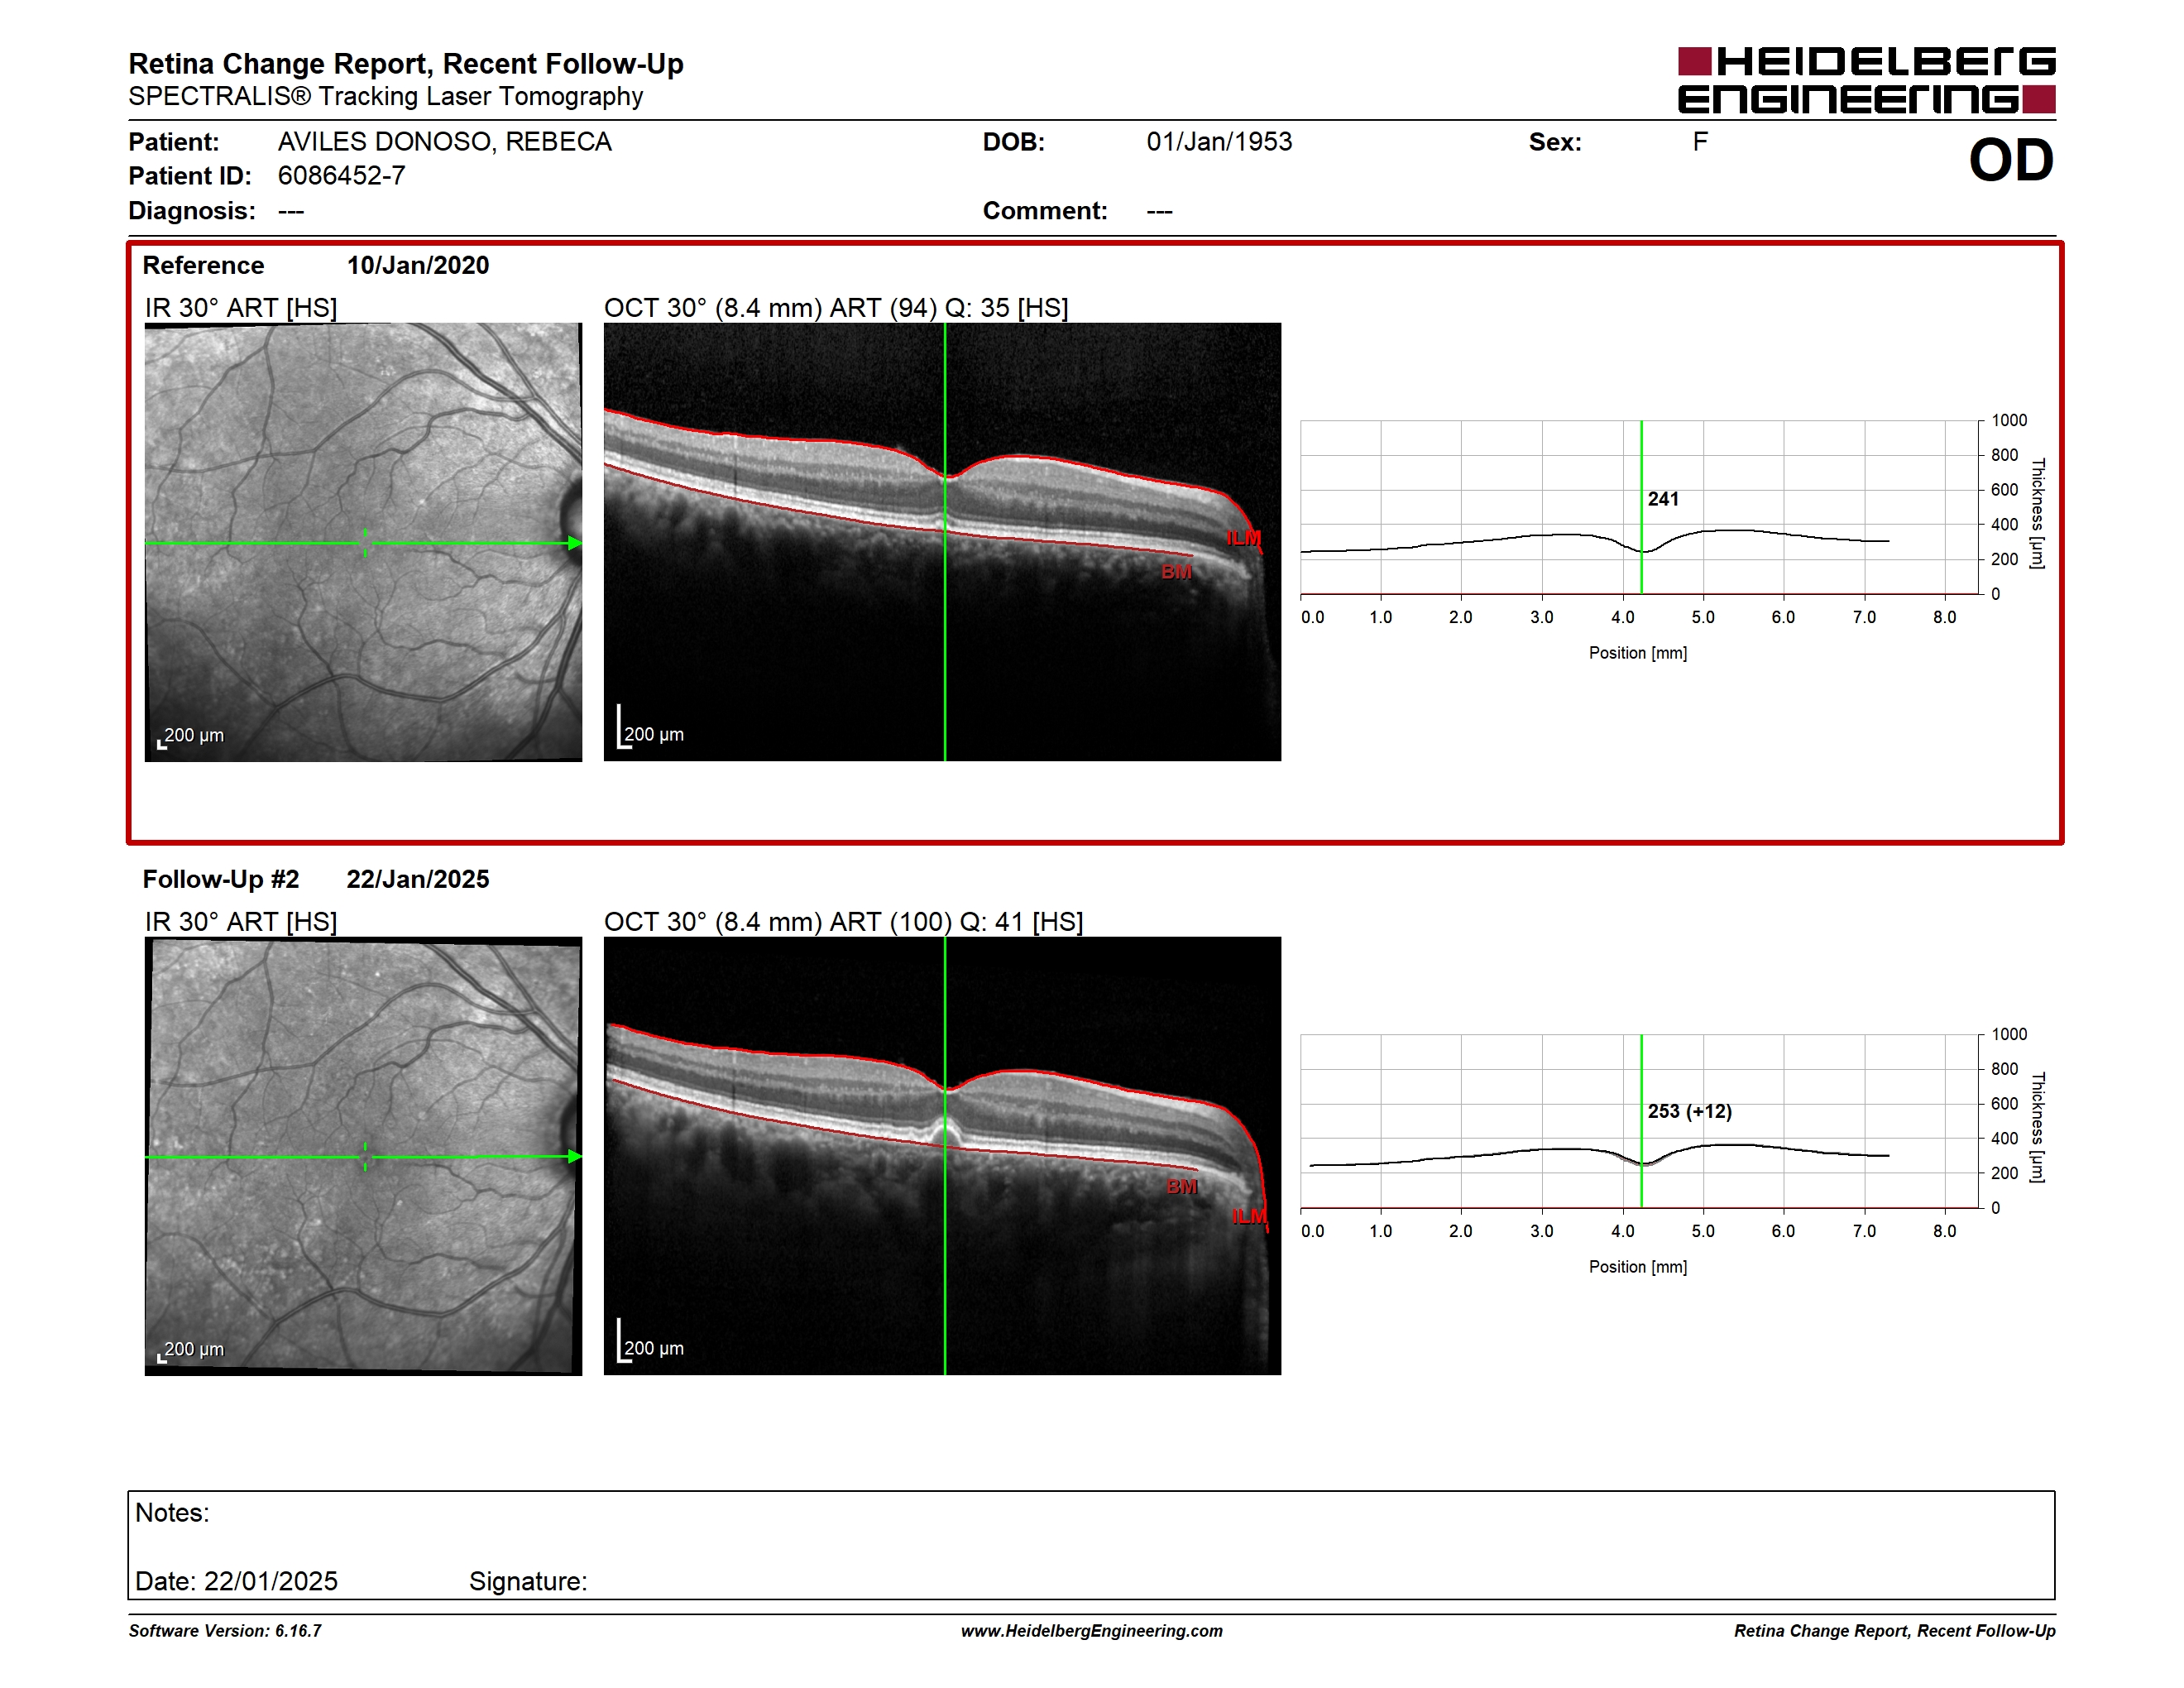Screen dimensions: 2184x1688
Task: Click Position [mm] label under Follow-Up graph
Action: click(x=1638, y=1267)
